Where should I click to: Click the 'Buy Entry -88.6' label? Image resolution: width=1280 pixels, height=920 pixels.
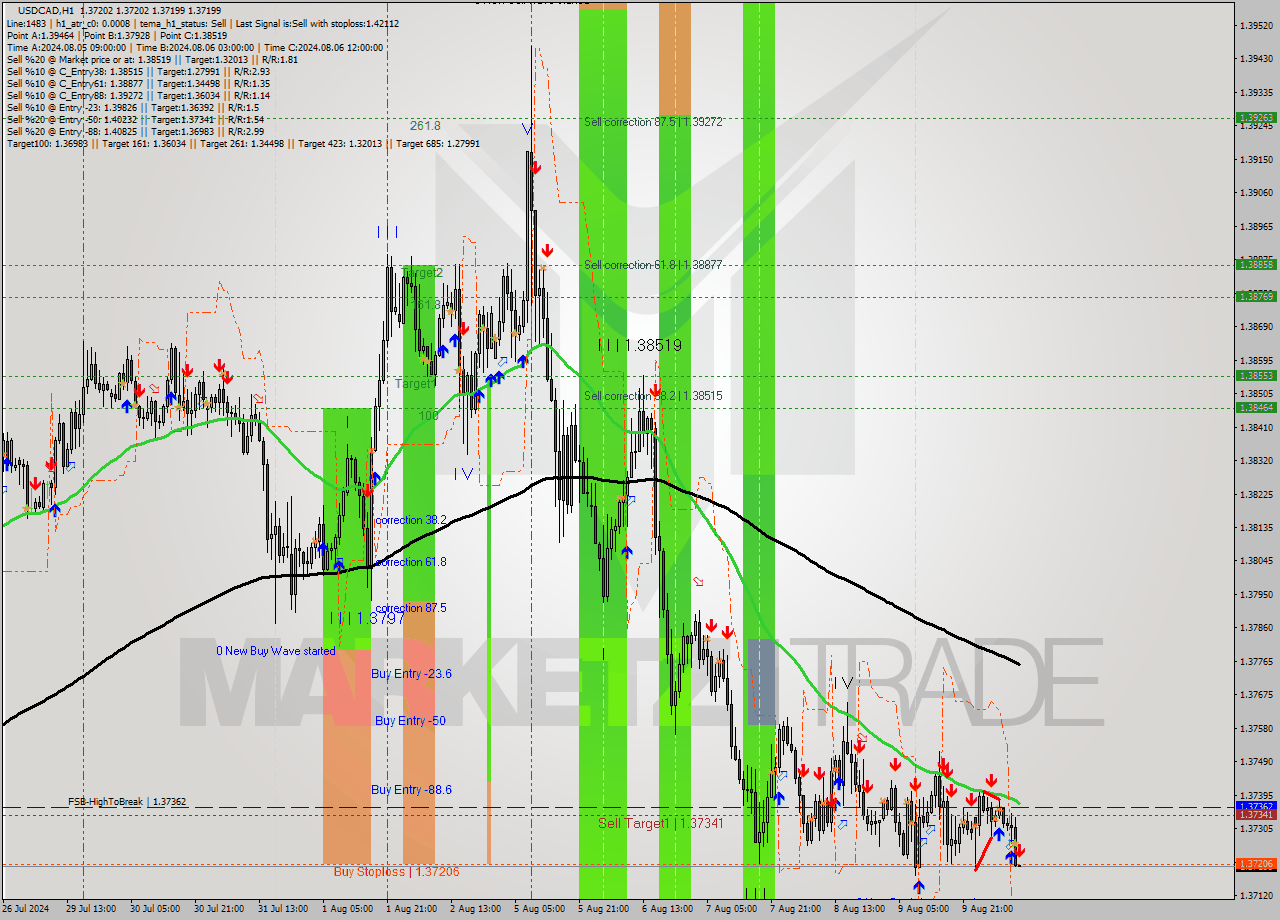click(411, 789)
